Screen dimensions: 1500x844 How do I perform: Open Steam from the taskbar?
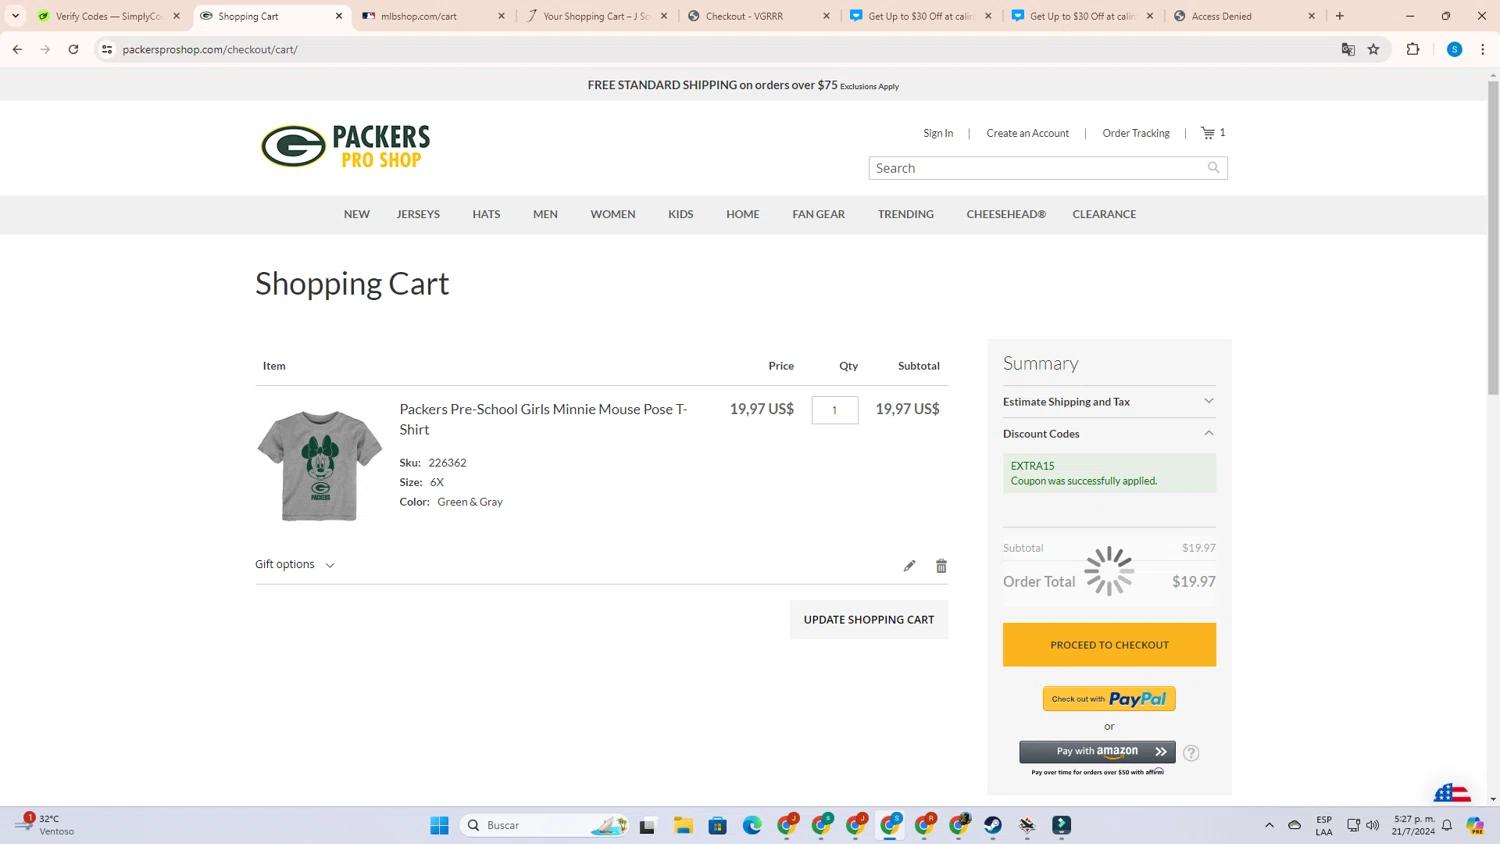(993, 825)
